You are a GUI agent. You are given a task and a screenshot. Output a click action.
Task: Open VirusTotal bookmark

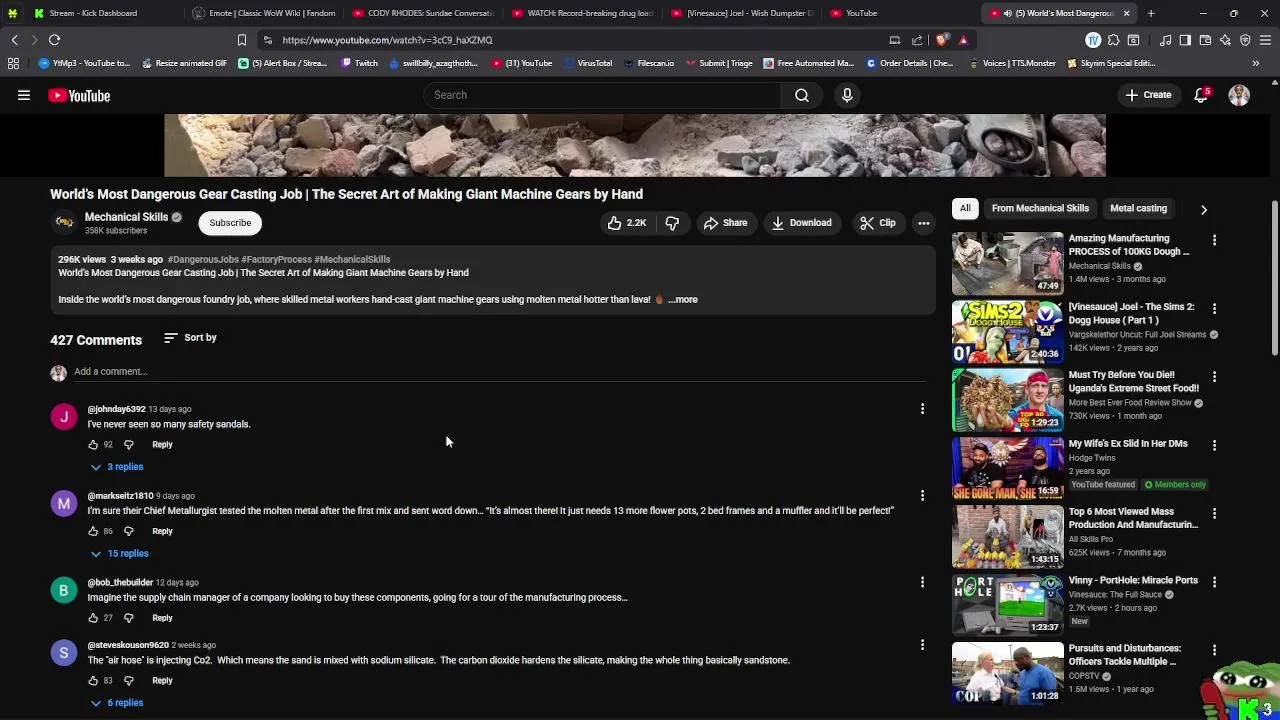click(587, 63)
